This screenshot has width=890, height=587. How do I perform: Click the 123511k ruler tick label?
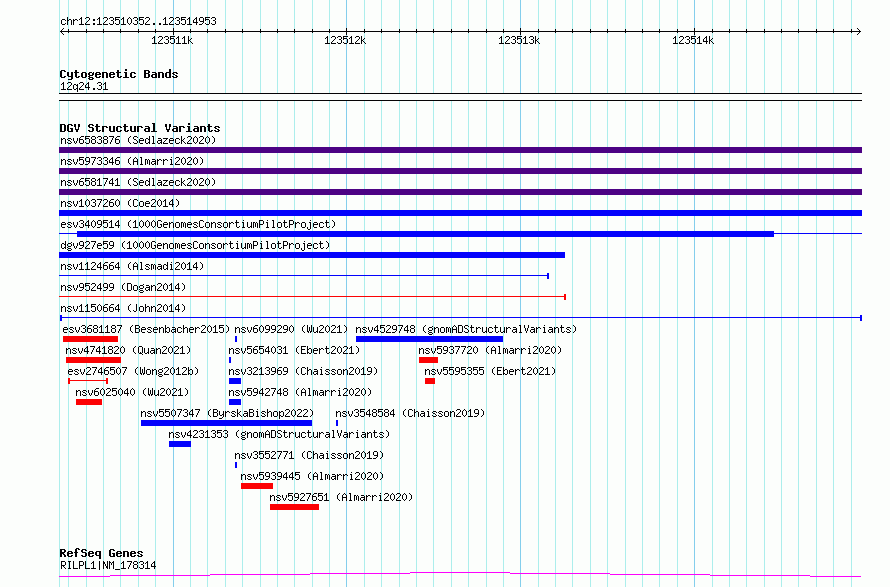172,41
